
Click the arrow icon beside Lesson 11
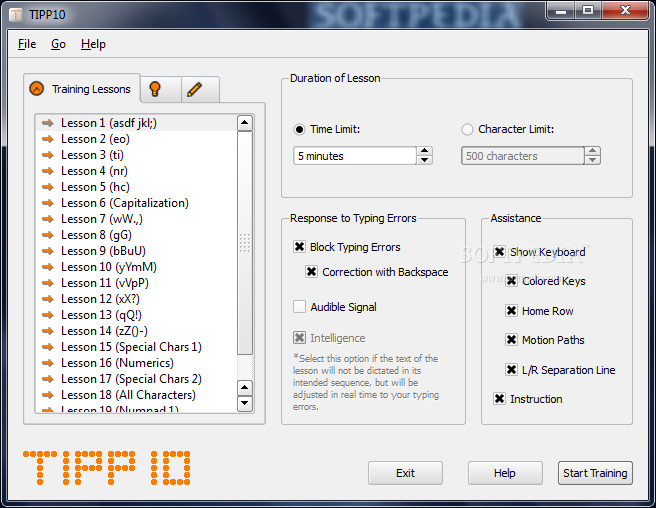click(x=48, y=283)
